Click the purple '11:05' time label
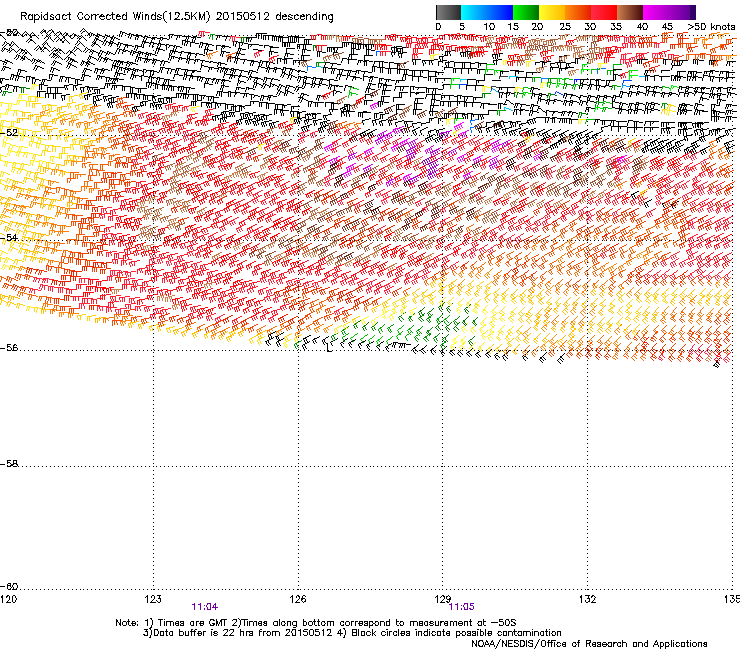This screenshot has height=650, width=740. click(x=462, y=607)
